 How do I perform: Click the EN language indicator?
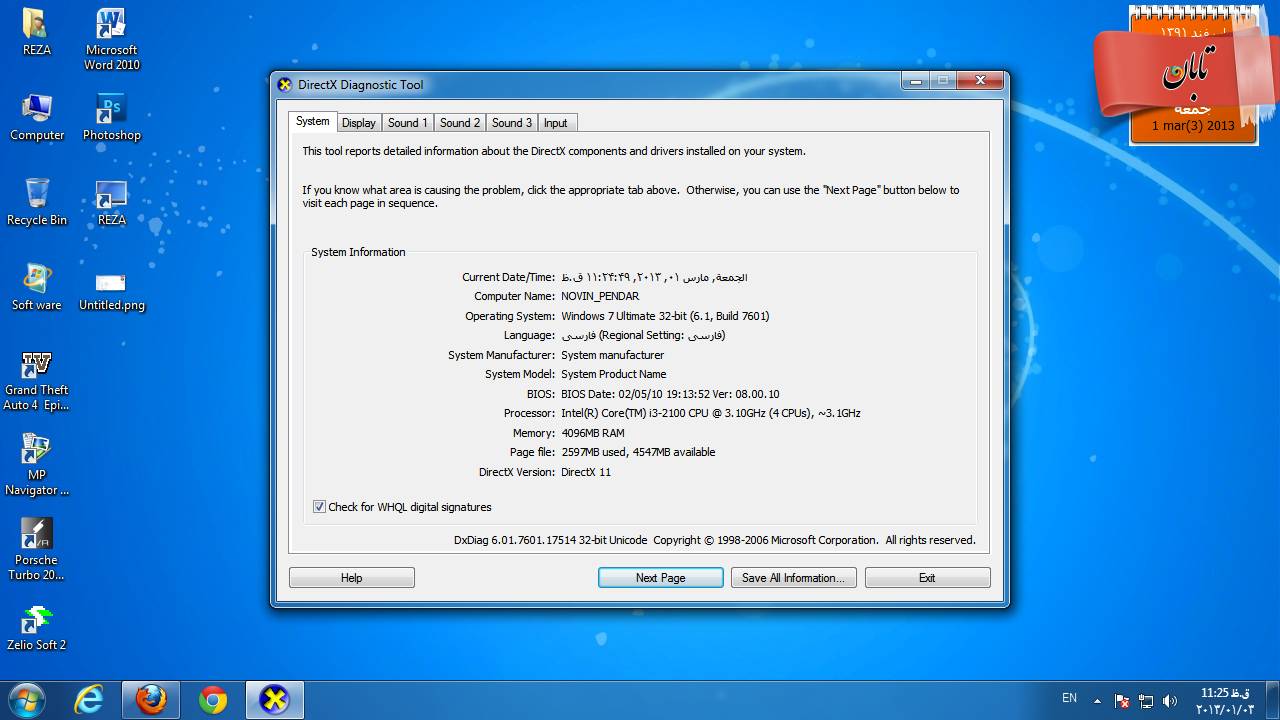[1069, 698]
